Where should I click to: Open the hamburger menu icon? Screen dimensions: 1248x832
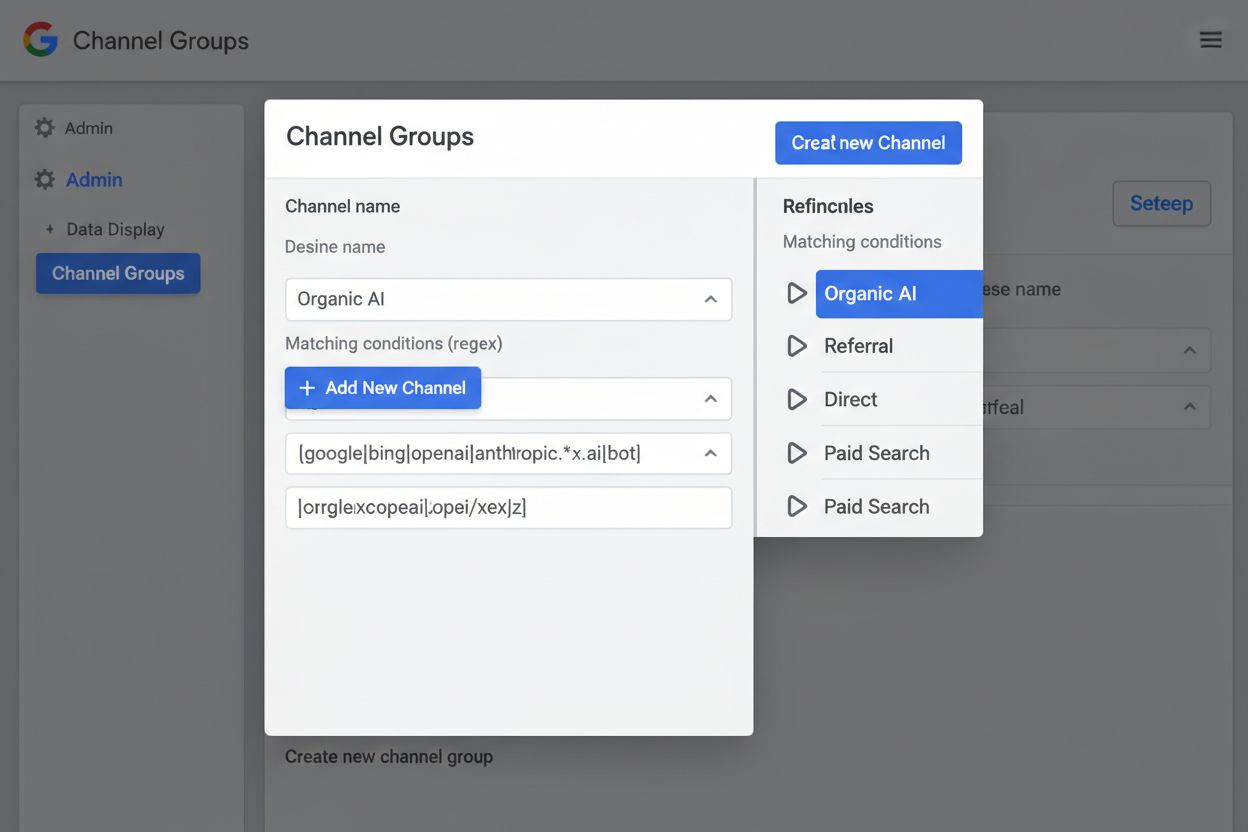(x=1211, y=40)
